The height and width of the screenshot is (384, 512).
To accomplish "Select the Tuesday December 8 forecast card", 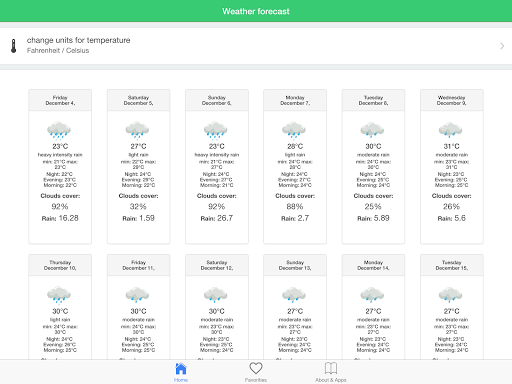I will point(373,167).
